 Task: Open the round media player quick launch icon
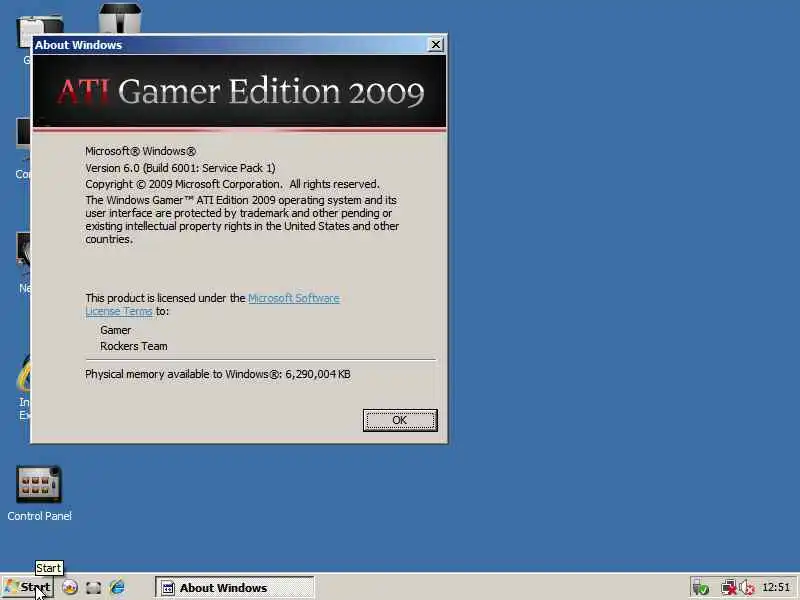(70, 587)
